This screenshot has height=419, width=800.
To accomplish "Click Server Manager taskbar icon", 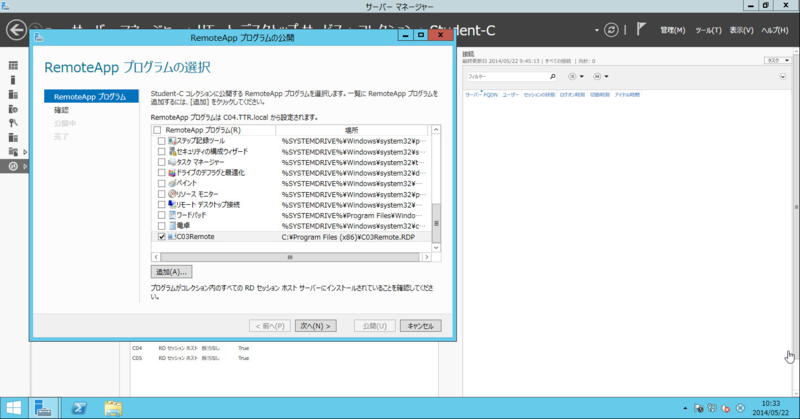I will pyautogui.click(x=43, y=408).
